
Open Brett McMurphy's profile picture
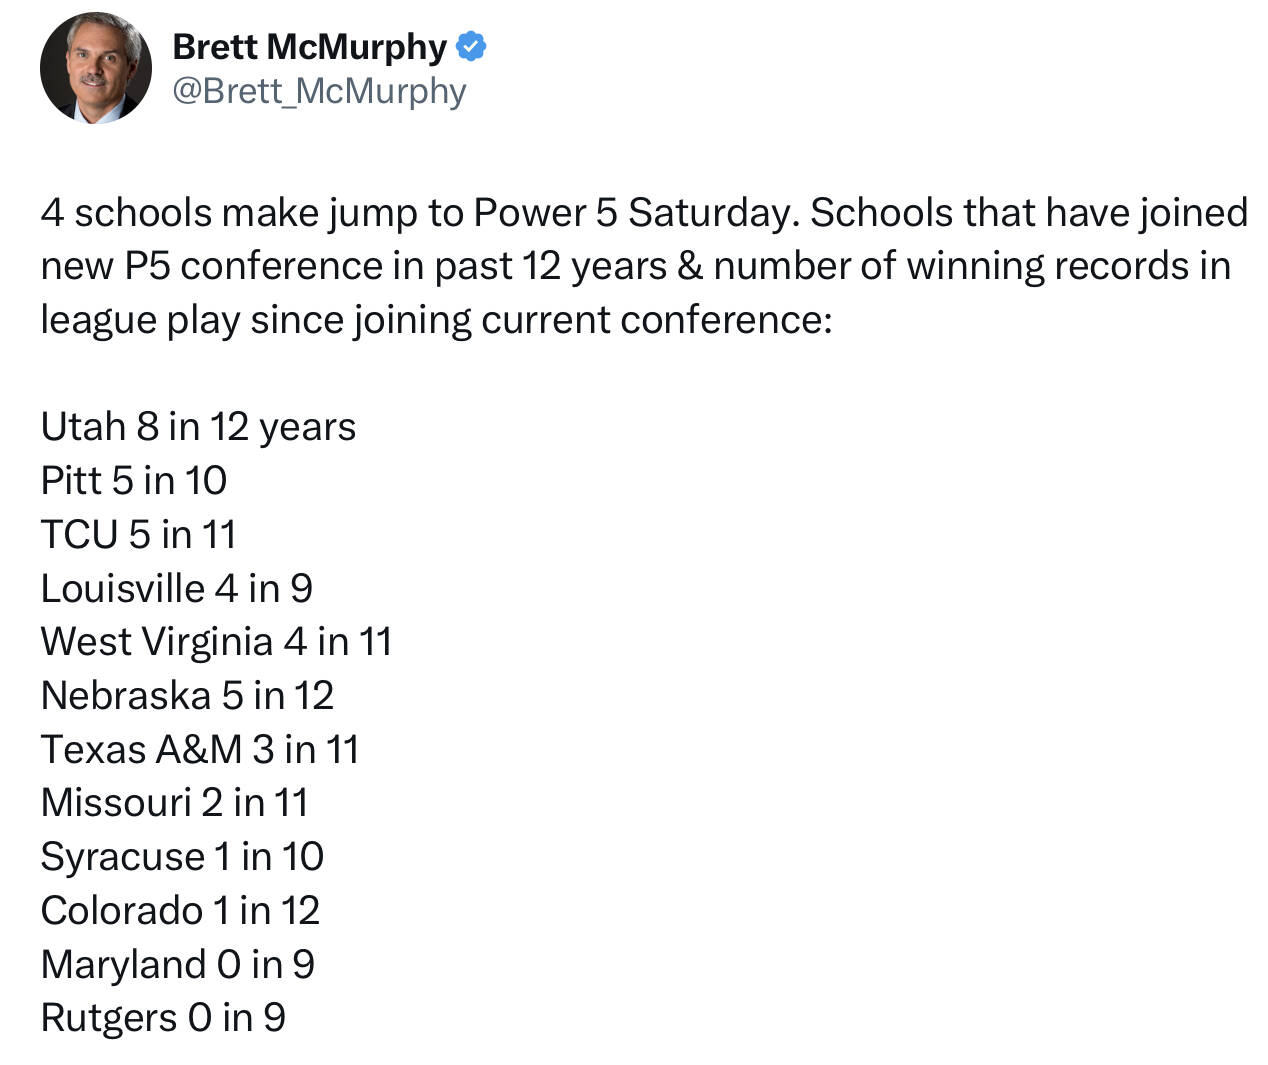click(96, 69)
